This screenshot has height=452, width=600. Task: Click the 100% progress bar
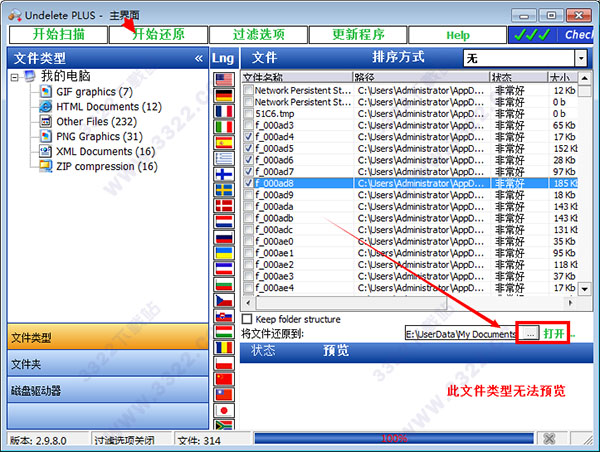point(394,439)
